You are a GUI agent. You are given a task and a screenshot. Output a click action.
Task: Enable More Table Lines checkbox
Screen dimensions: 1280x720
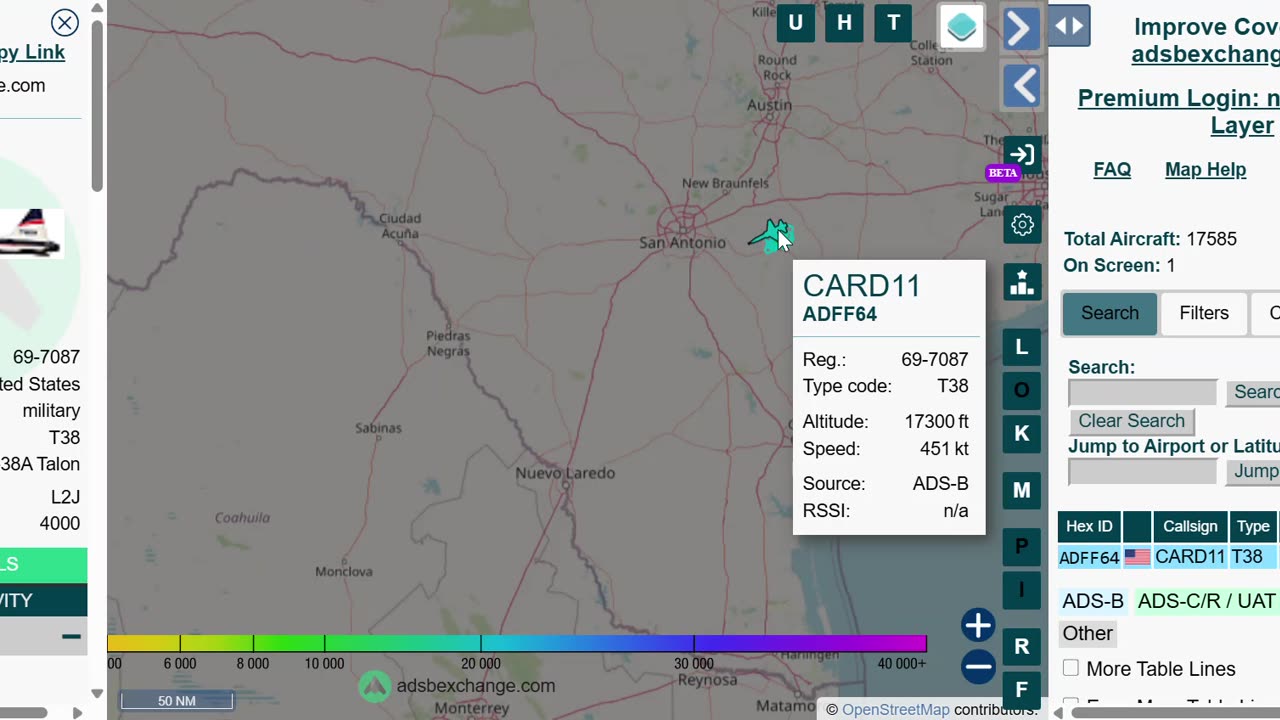tap(1071, 668)
